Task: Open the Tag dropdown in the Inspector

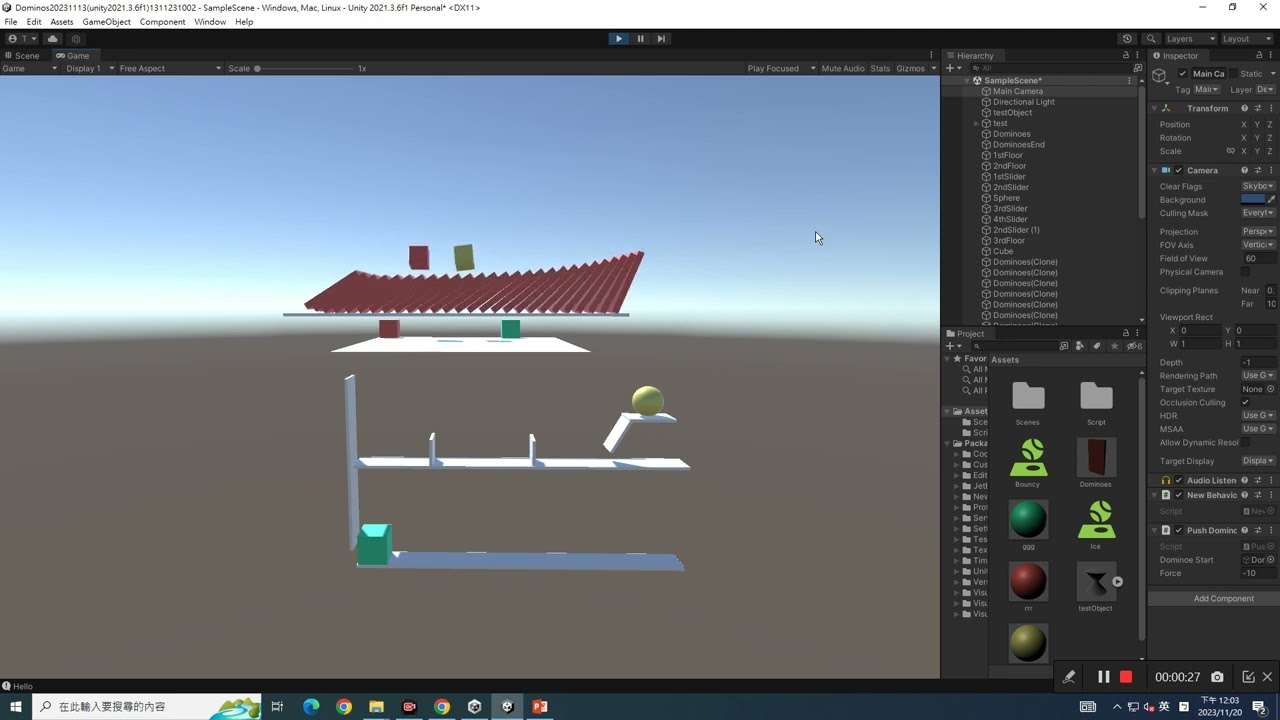Action: [x=1207, y=90]
